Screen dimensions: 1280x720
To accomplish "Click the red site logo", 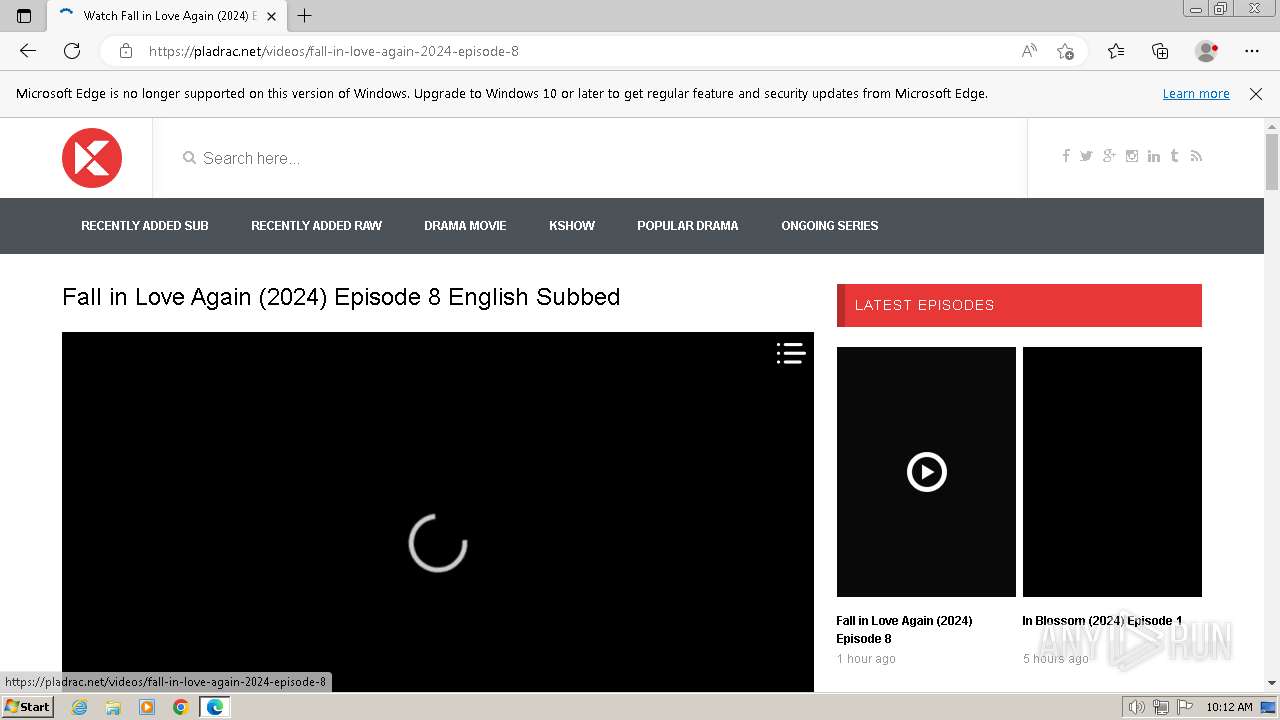I will pos(92,158).
